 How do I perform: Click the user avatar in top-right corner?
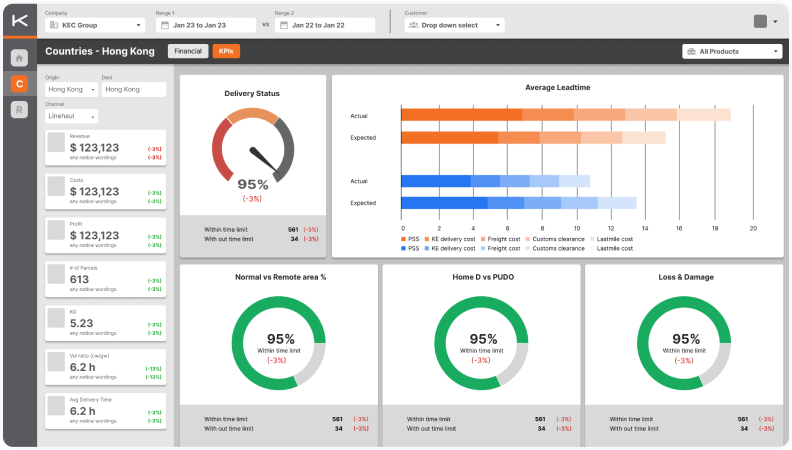point(760,21)
